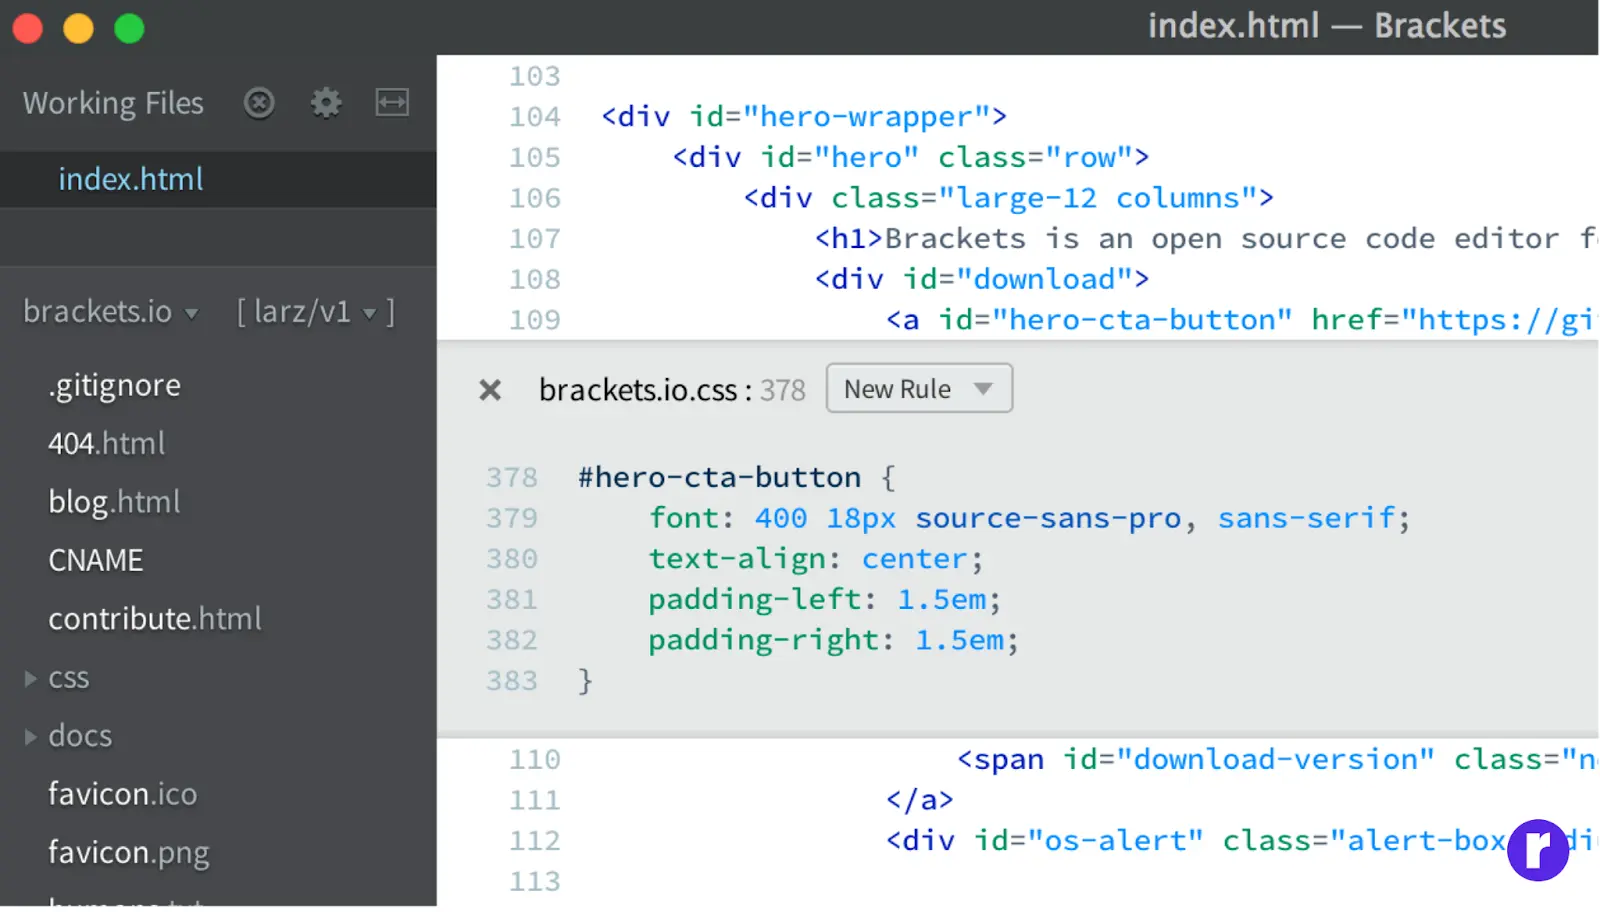
Task: Open contribute.html in the file tree
Action: click(155, 619)
